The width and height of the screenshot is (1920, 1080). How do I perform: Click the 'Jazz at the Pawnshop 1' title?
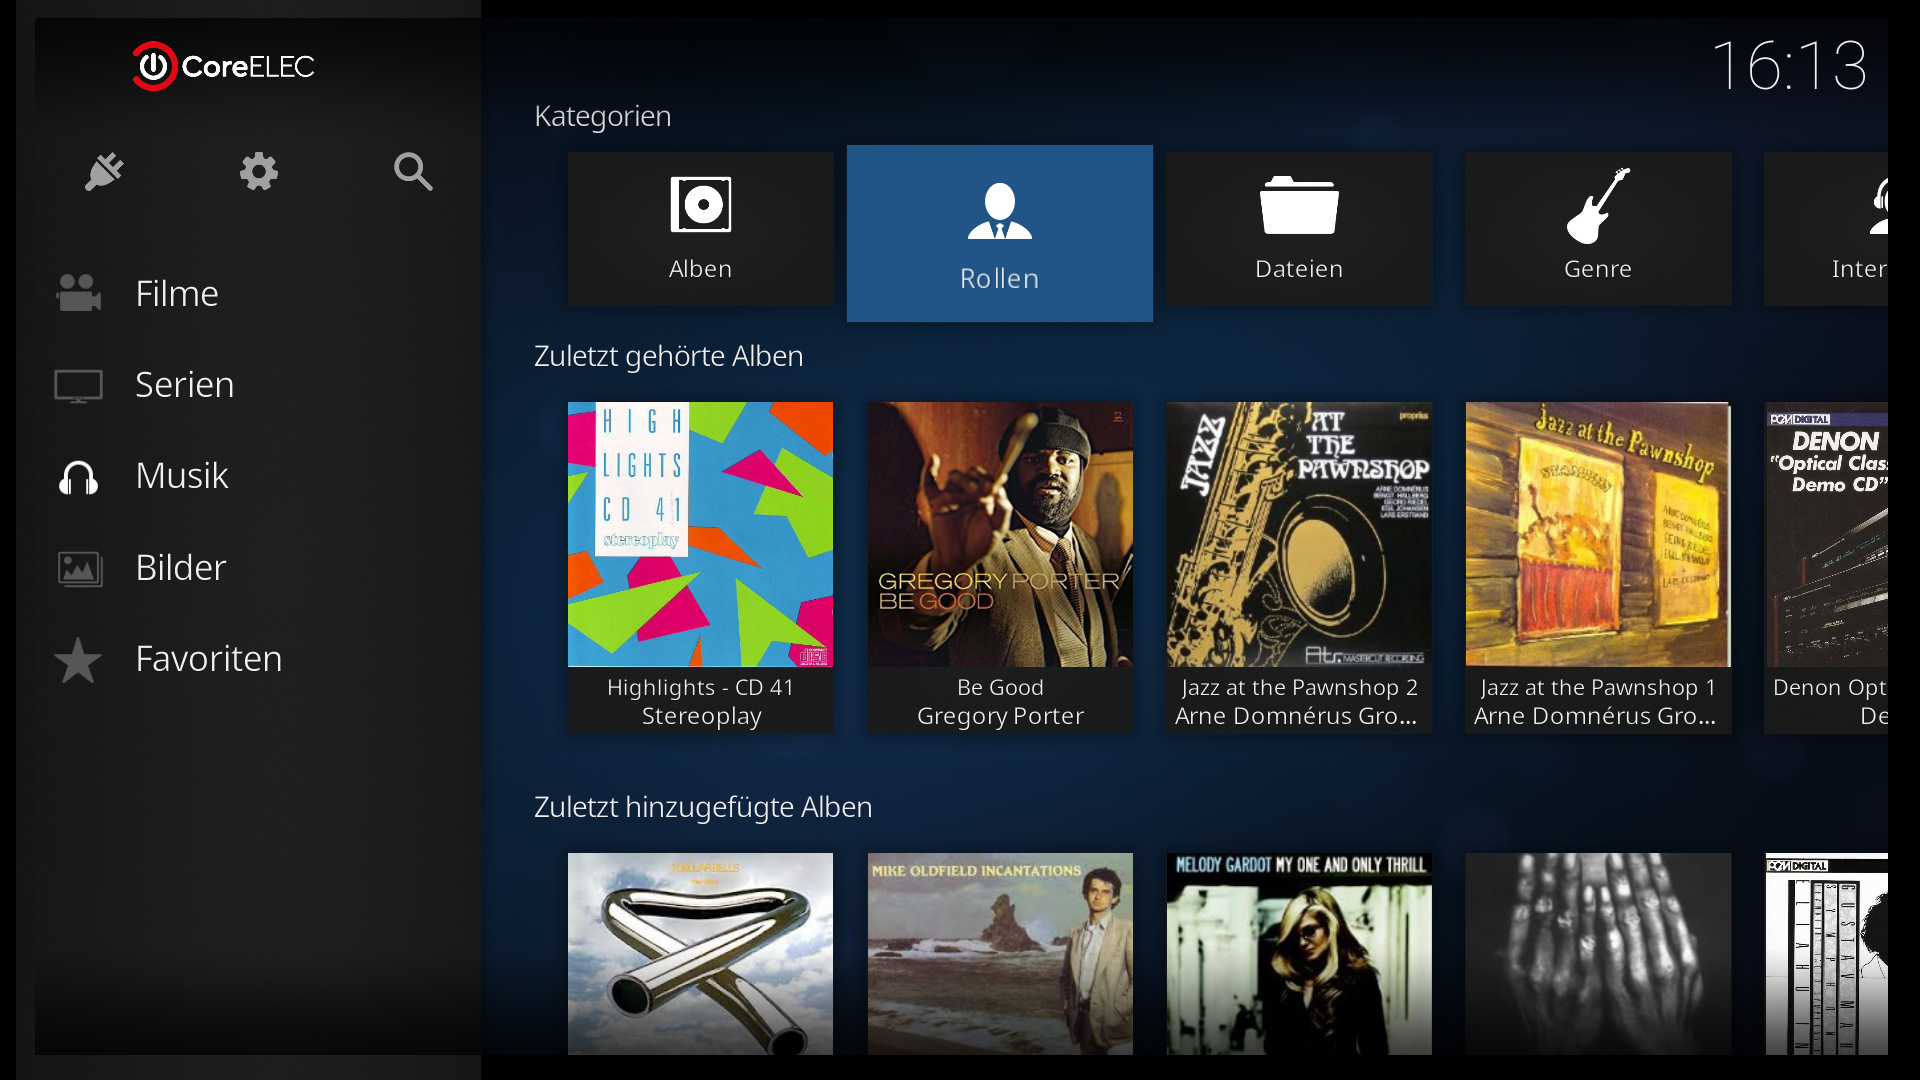tap(1598, 688)
